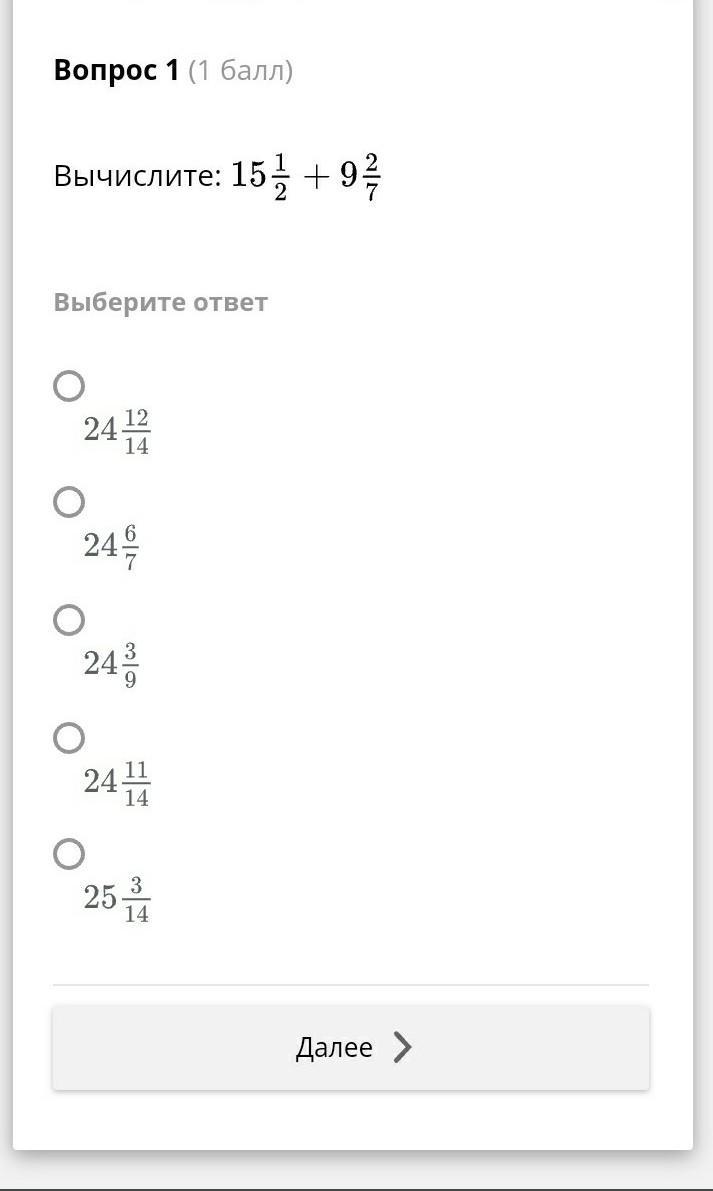Click the mixed number 15 1/2 term
The height and width of the screenshot is (1191, 713).
click(x=260, y=177)
